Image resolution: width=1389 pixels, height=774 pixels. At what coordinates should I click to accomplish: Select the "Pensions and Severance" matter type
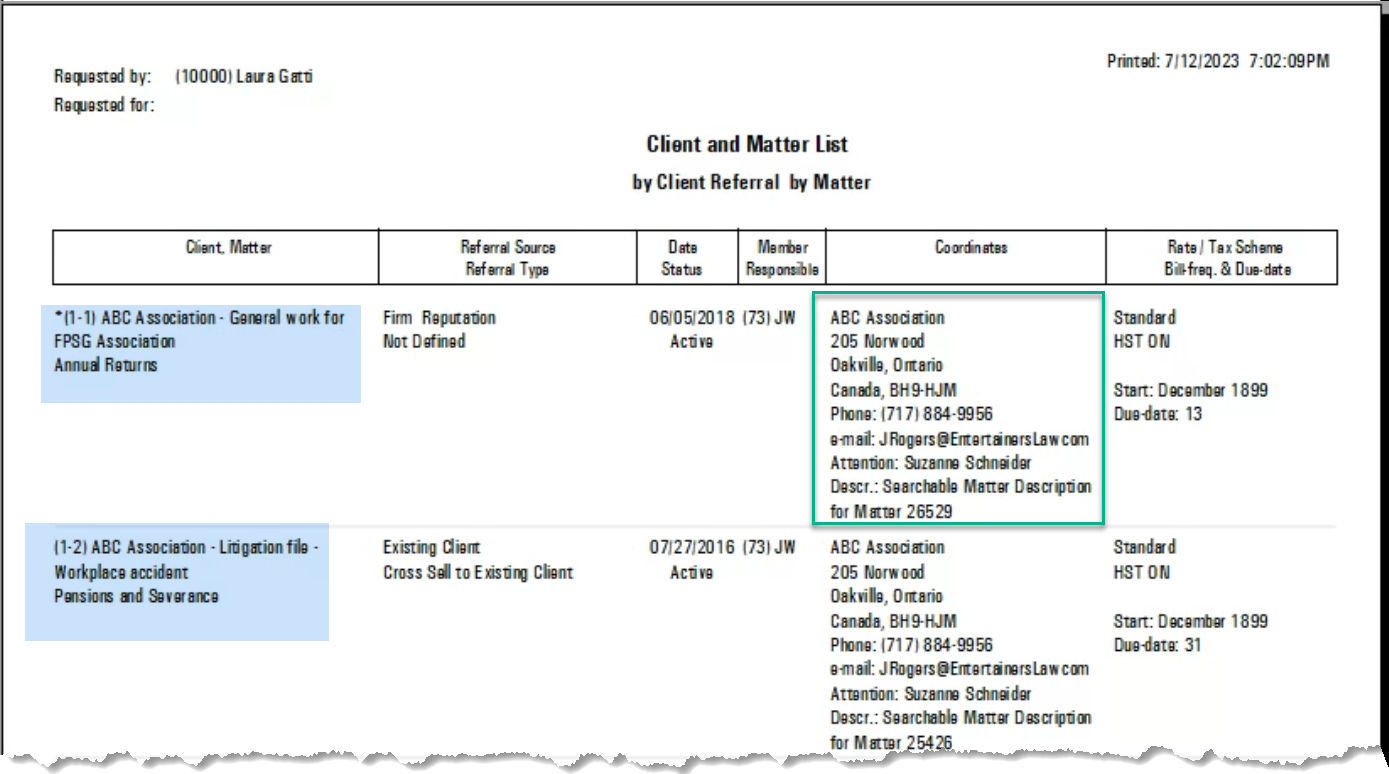click(x=136, y=596)
